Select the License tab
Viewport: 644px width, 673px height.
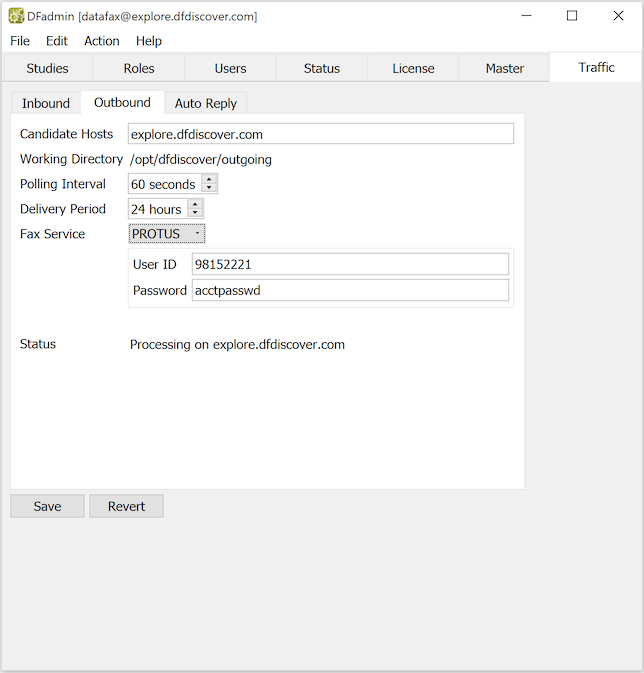pos(413,68)
